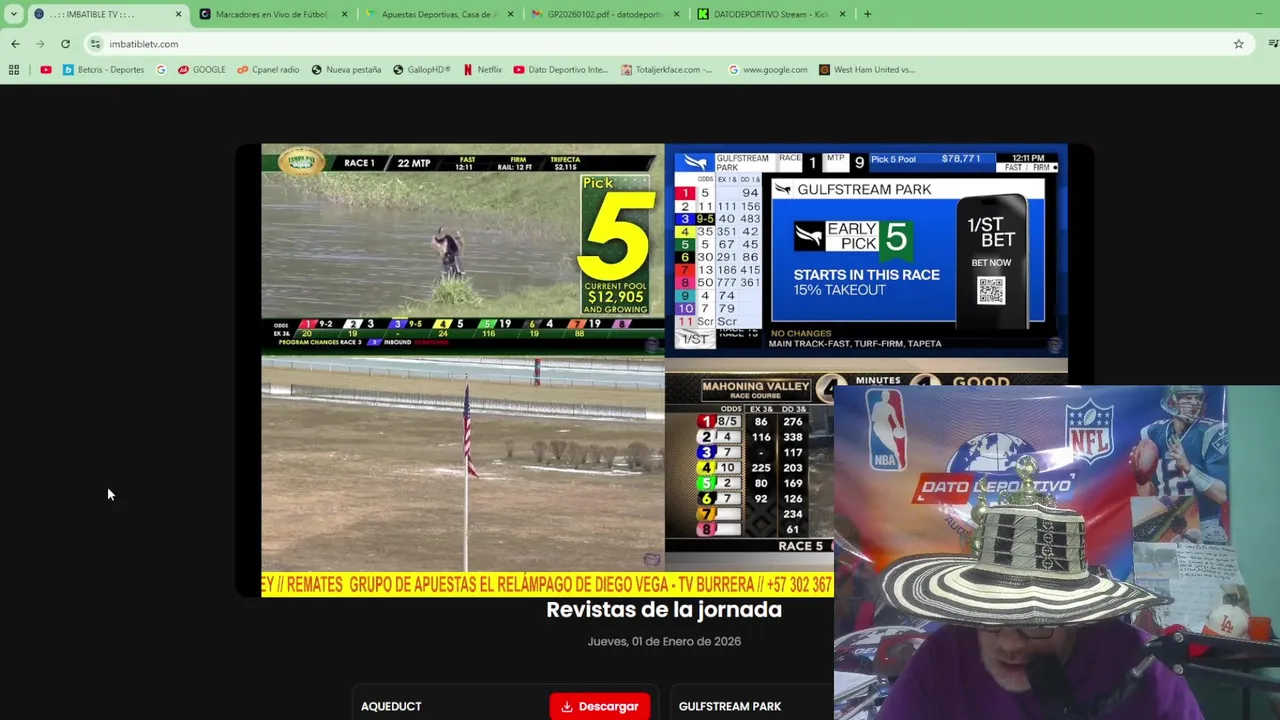The width and height of the screenshot is (1280, 720).
Task: Open Dato Deportivo Inte... bookmark
Action: tap(560, 70)
